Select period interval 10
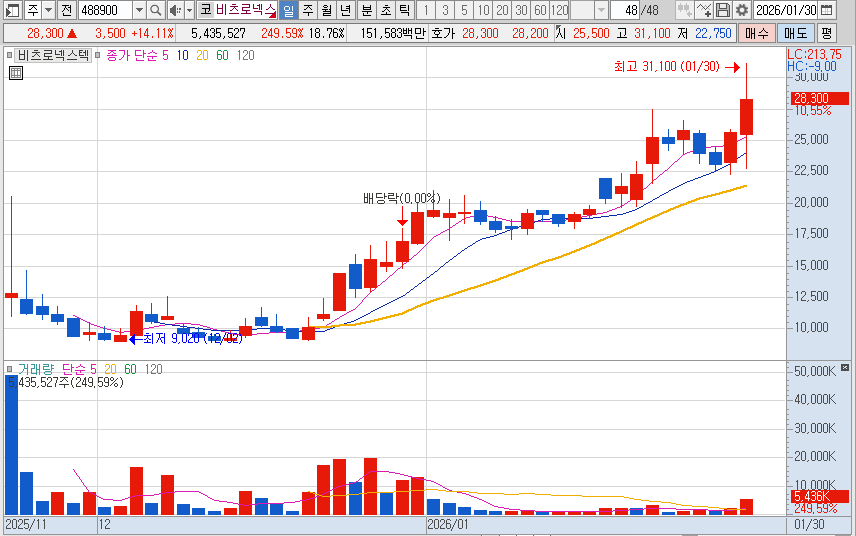856x536 pixels. click(x=483, y=10)
